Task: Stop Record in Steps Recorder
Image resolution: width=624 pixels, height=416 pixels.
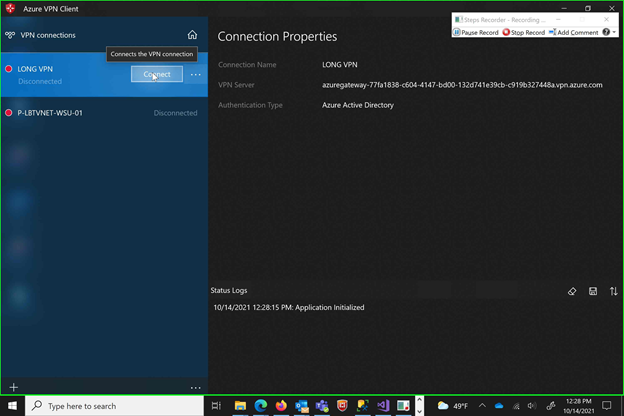Action: pyautogui.click(x=524, y=32)
